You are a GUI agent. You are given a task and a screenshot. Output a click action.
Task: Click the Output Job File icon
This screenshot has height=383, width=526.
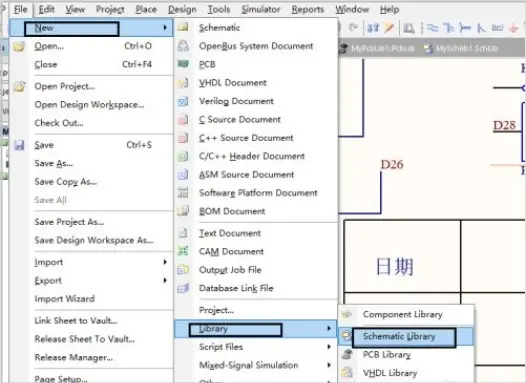(x=183, y=269)
